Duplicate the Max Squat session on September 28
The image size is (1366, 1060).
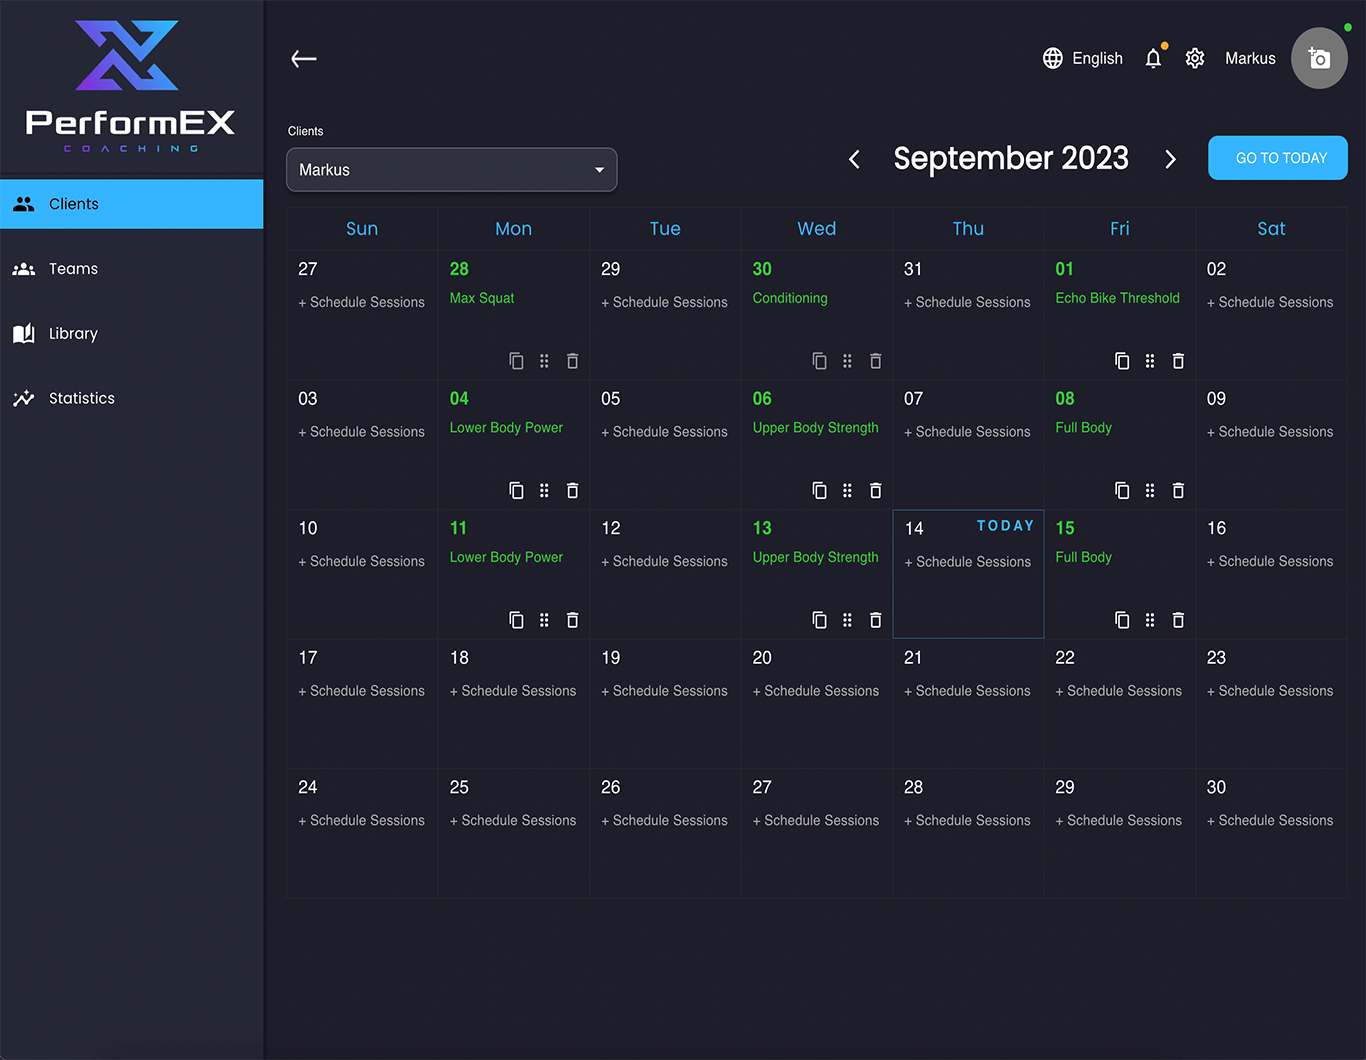516,361
